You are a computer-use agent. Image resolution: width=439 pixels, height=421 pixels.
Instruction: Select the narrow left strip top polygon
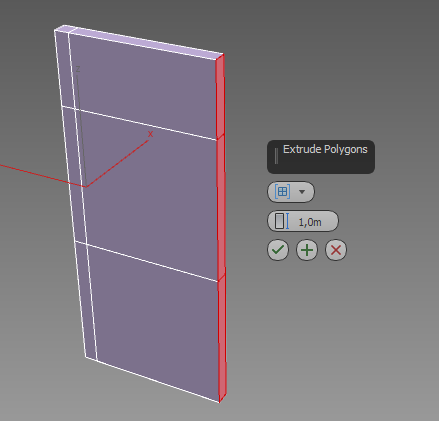click(65, 69)
